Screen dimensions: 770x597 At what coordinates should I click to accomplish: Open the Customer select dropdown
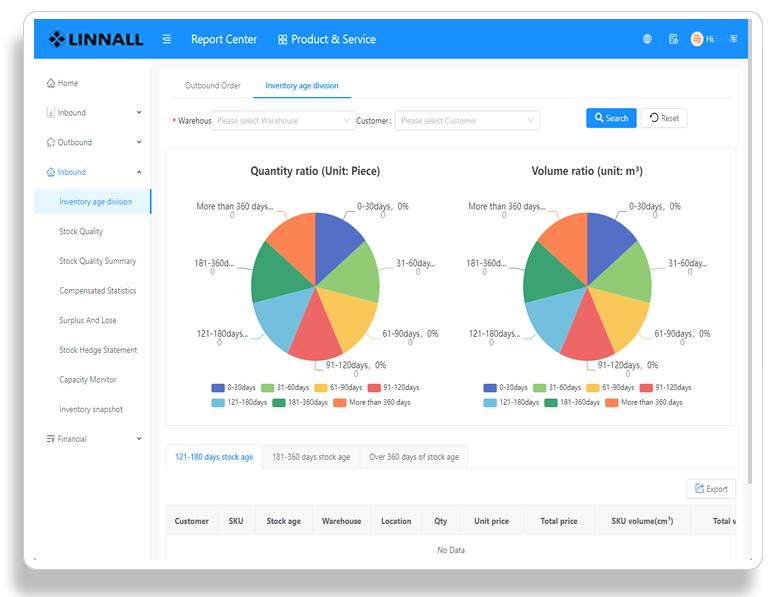tap(467, 121)
